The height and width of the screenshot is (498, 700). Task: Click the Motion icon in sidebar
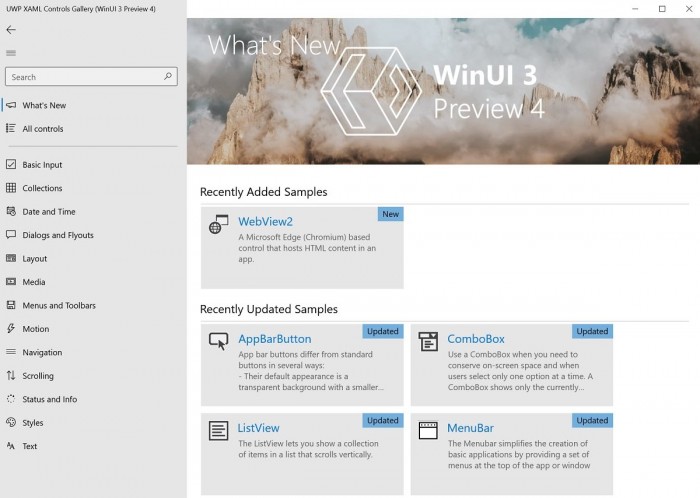click(11, 329)
